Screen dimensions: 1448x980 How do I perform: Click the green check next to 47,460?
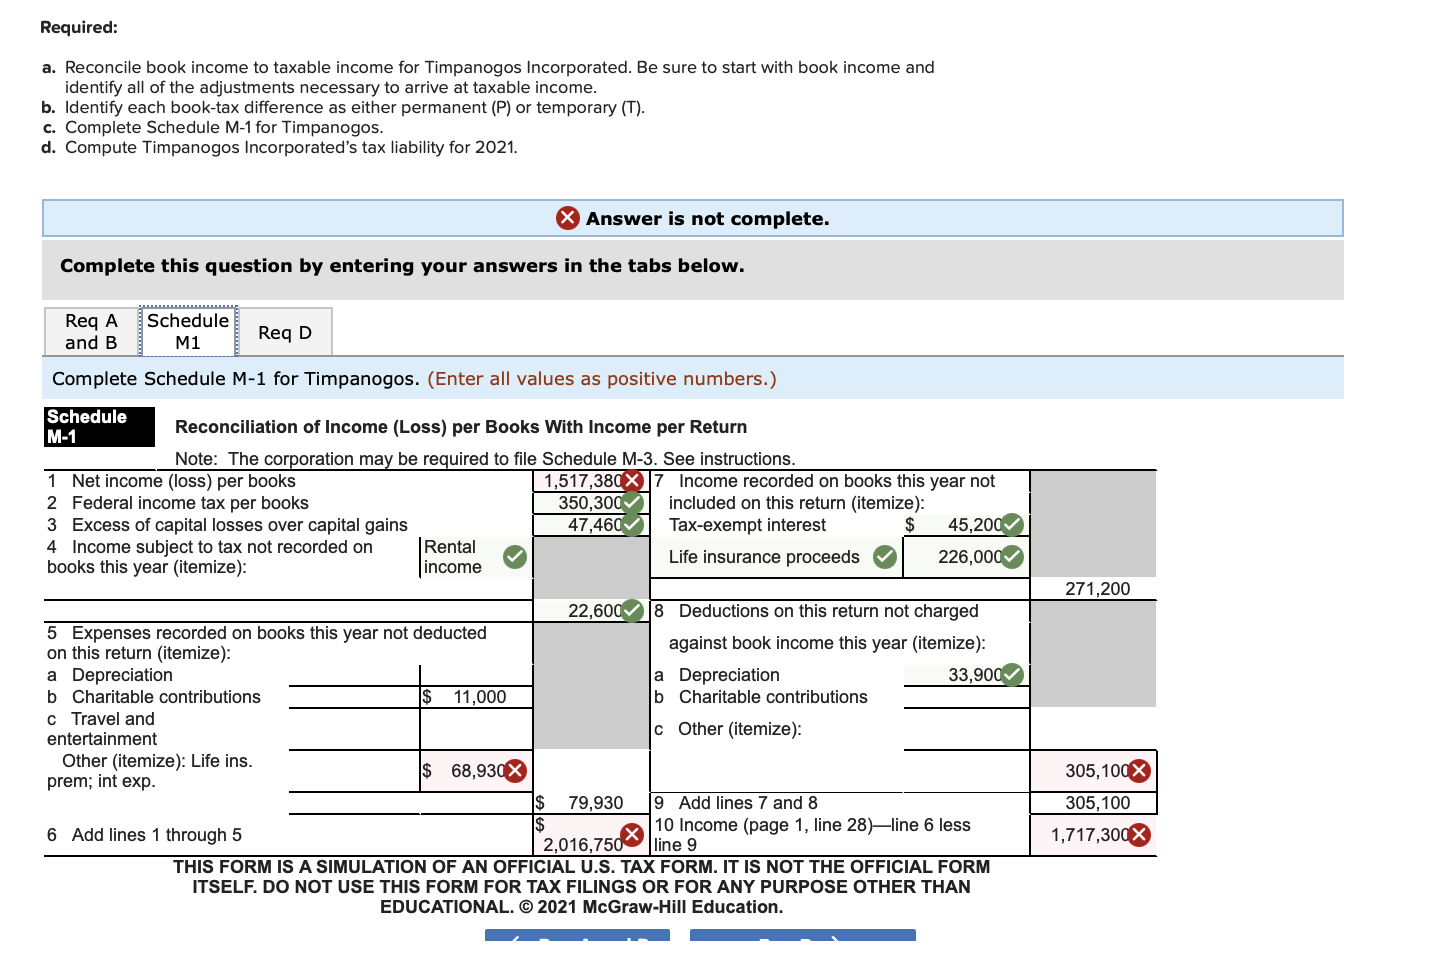(x=631, y=525)
